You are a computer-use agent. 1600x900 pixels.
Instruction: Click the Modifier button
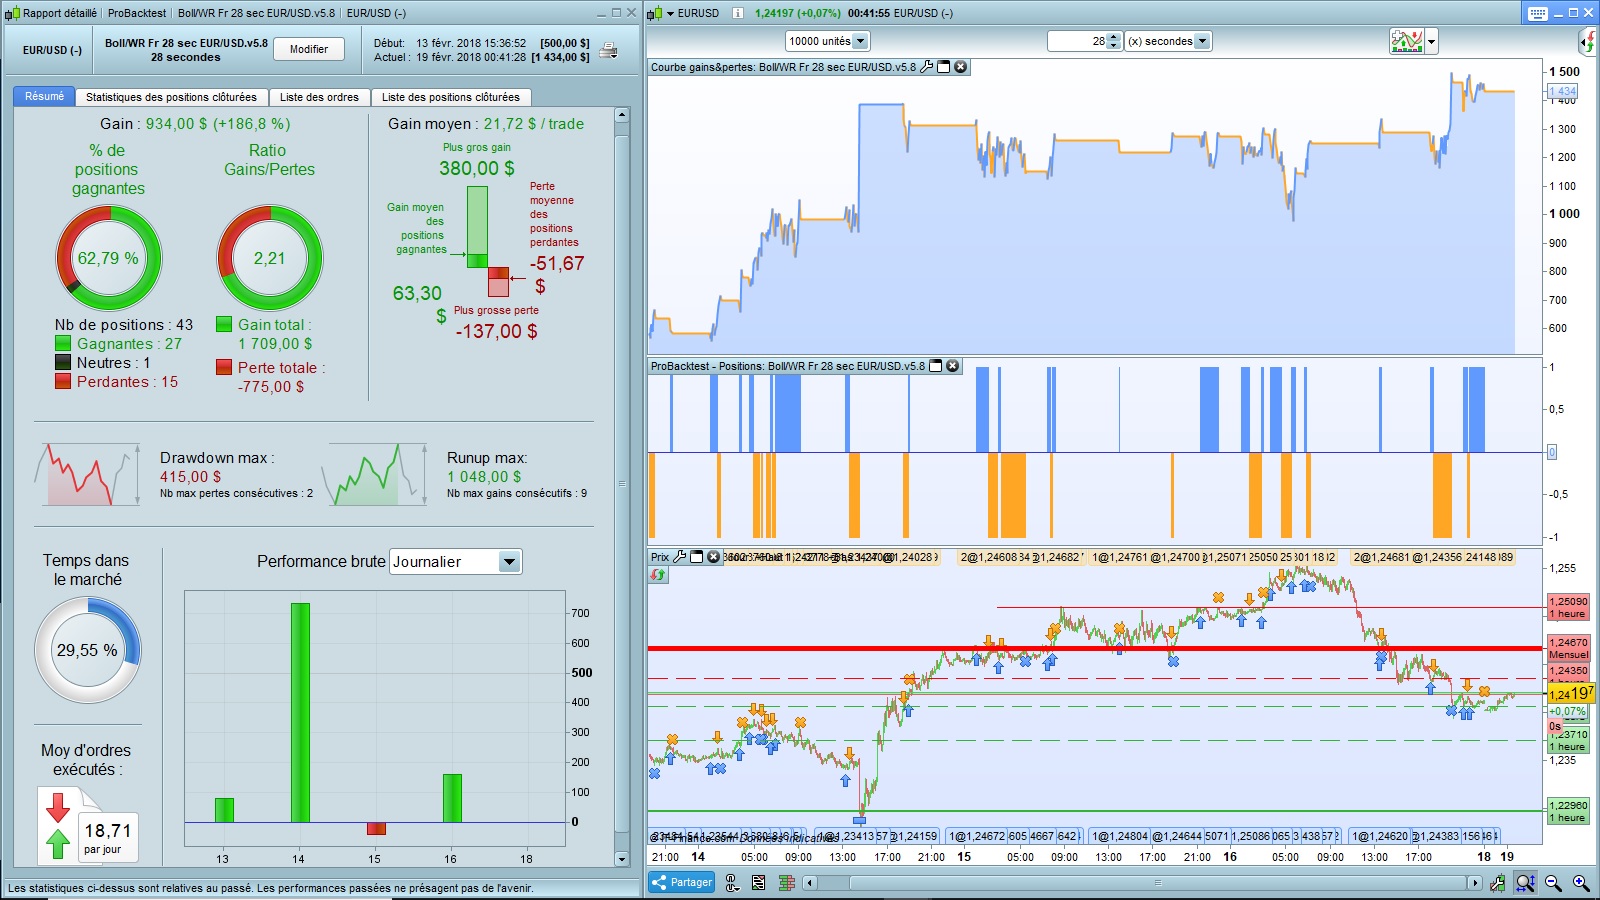[x=309, y=49]
